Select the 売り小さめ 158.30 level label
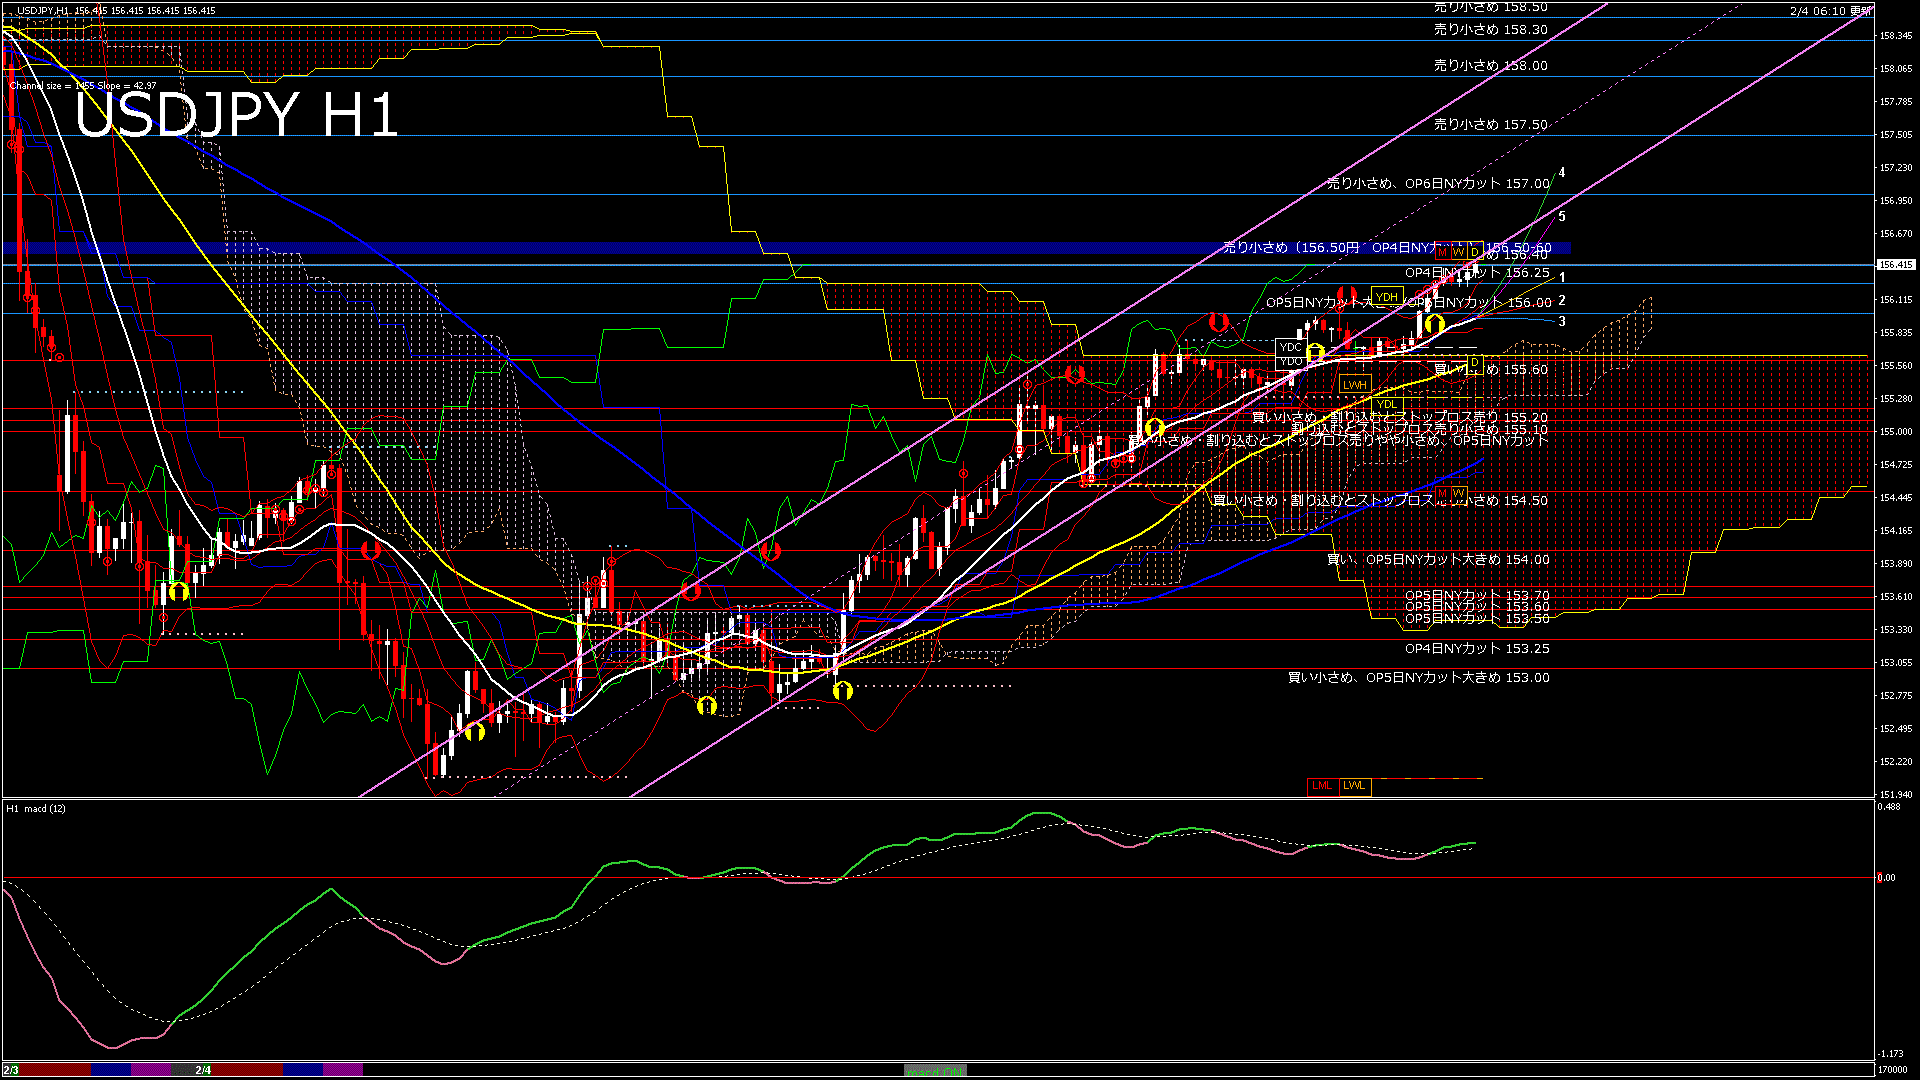1920x1080 pixels. tap(1490, 30)
